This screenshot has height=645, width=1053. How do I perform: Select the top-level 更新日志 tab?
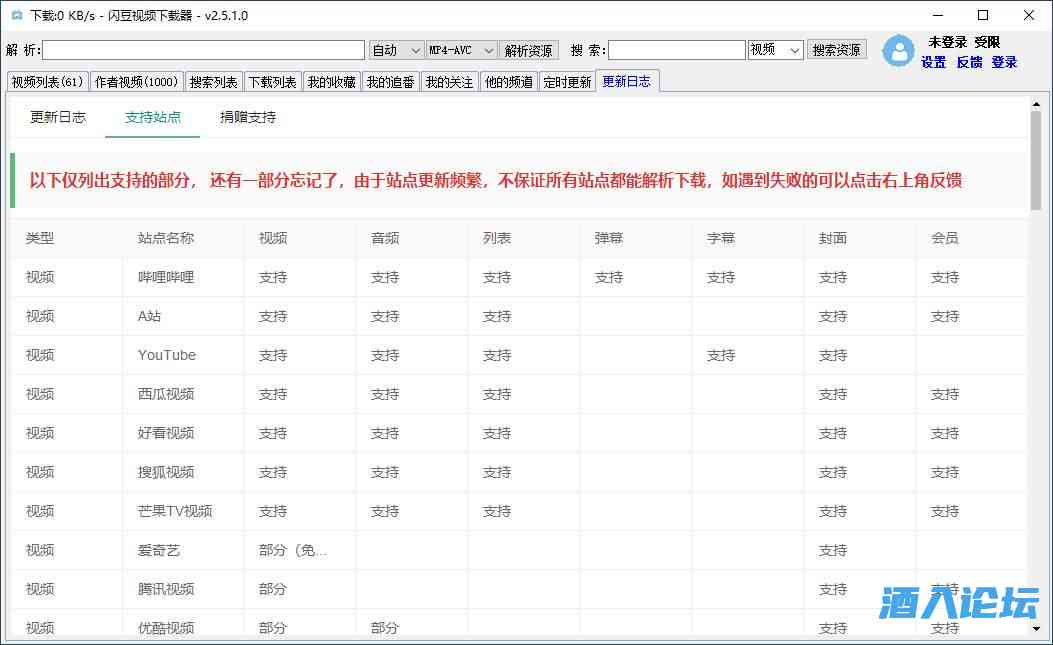[x=627, y=81]
